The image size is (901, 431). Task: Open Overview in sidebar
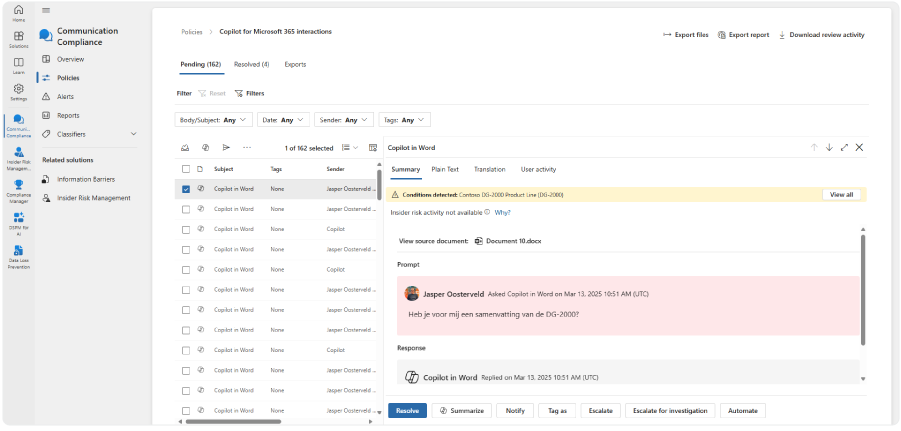point(70,59)
